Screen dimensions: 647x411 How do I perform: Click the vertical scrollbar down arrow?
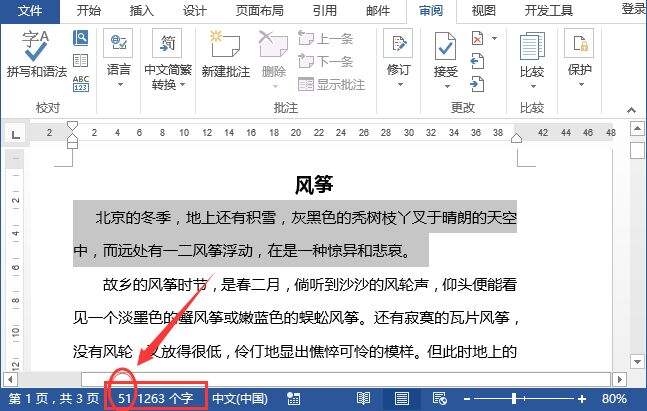click(x=637, y=362)
